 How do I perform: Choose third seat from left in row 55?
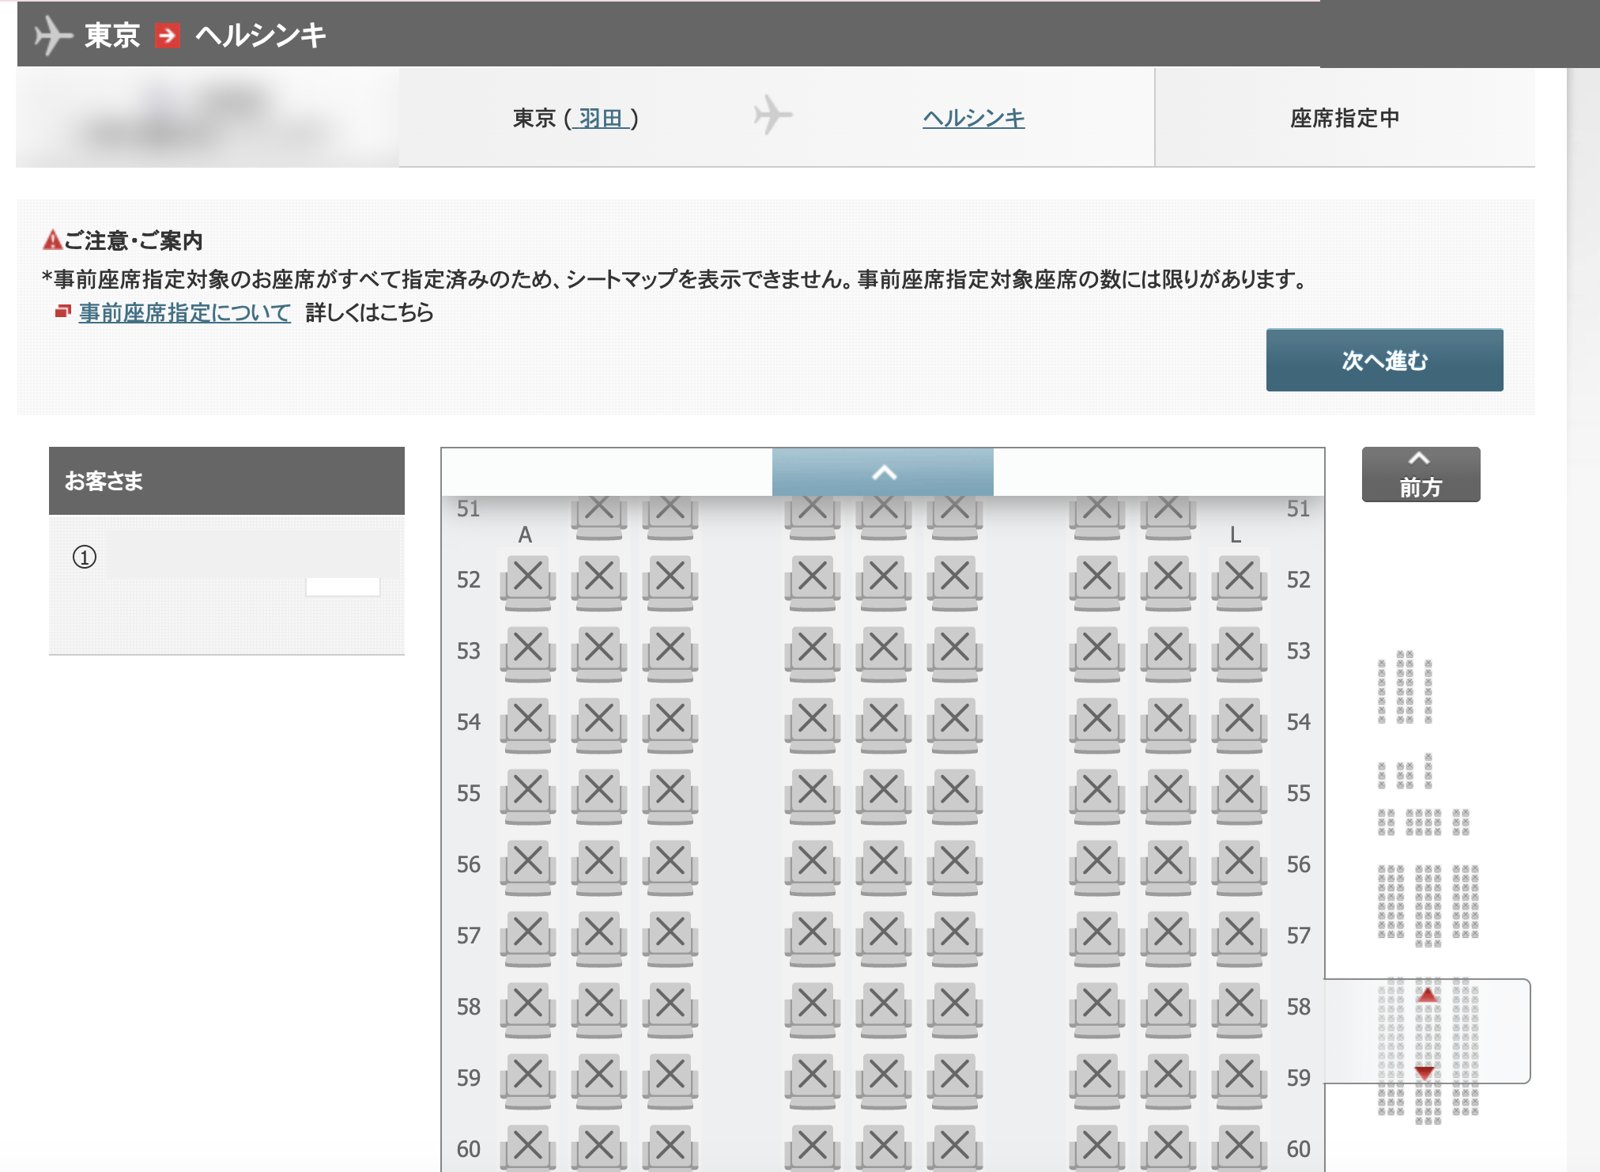pyautogui.click(x=670, y=795)
